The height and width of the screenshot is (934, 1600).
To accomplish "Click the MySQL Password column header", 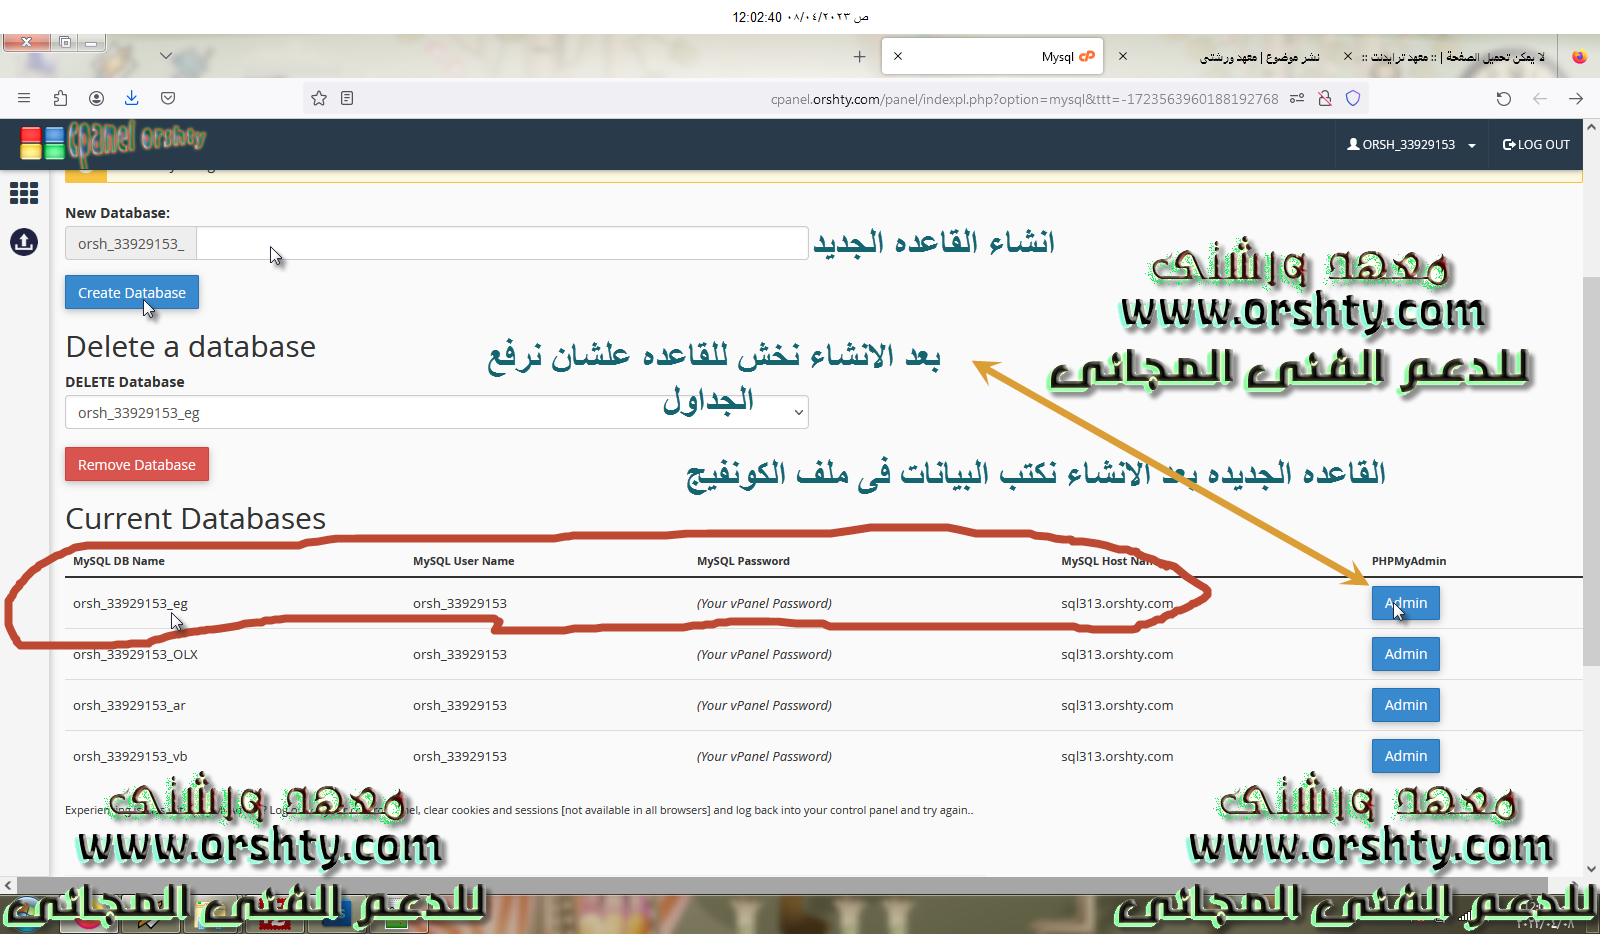I will point(743,561).
